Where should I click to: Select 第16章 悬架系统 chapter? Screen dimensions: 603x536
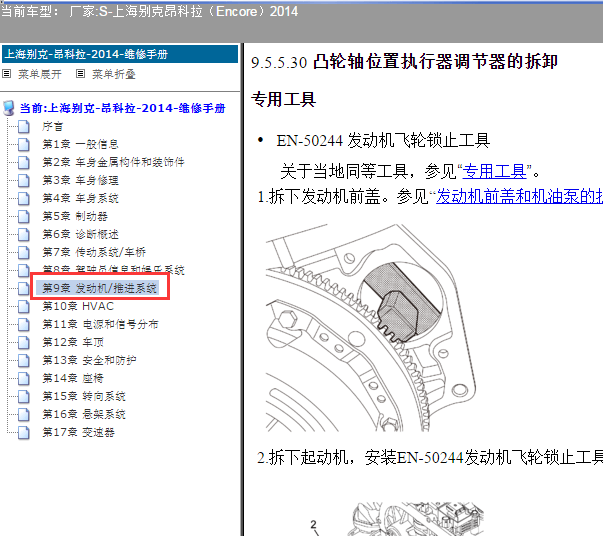coord(83,414)
